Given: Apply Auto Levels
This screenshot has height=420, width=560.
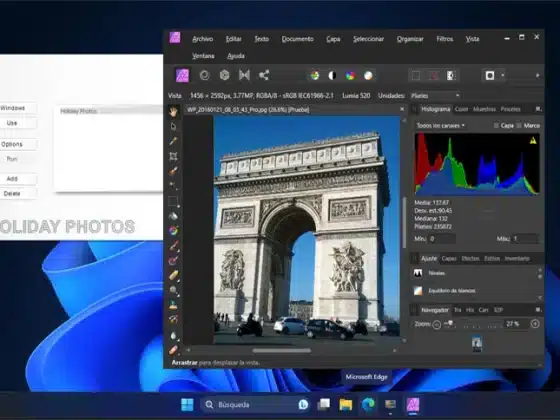Looking at the screenshot, I should (x=315, y=76).
